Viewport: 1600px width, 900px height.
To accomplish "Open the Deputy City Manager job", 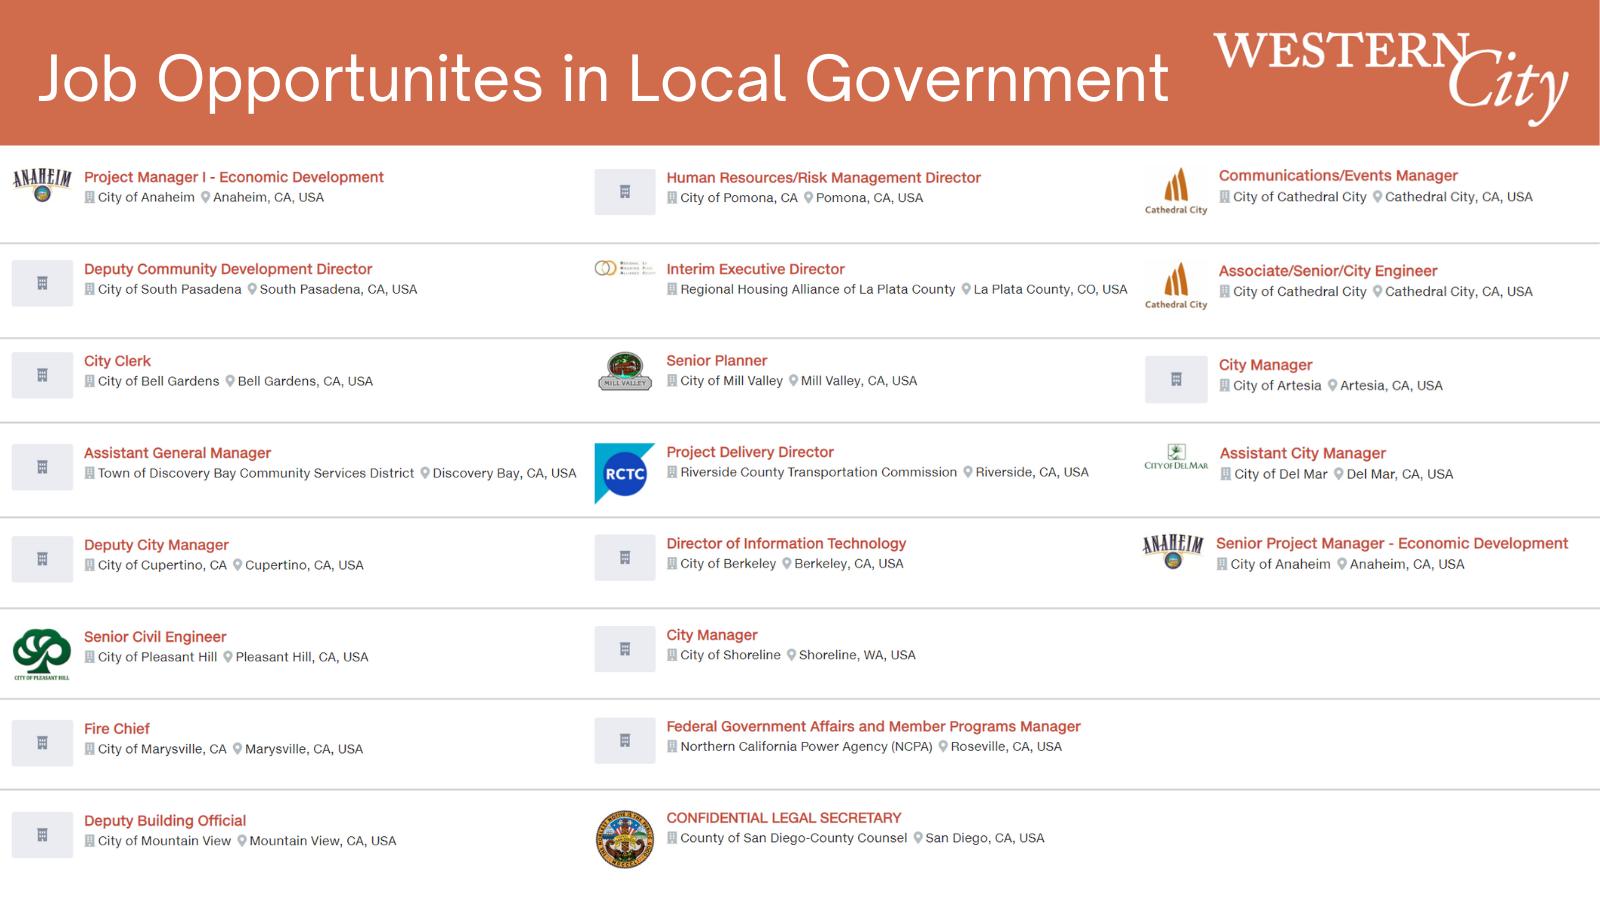I will click(x=156, y=545).
